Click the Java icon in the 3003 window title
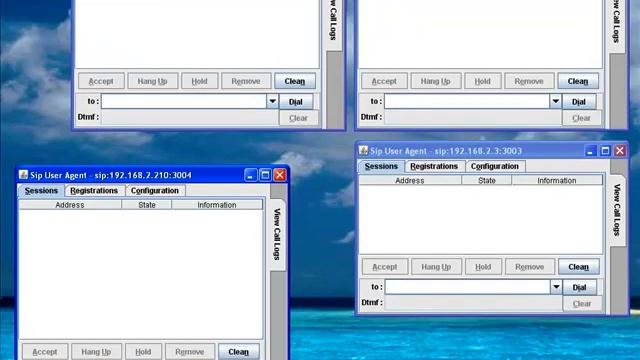This screenshot has width=640, height=360. point(363,151)
